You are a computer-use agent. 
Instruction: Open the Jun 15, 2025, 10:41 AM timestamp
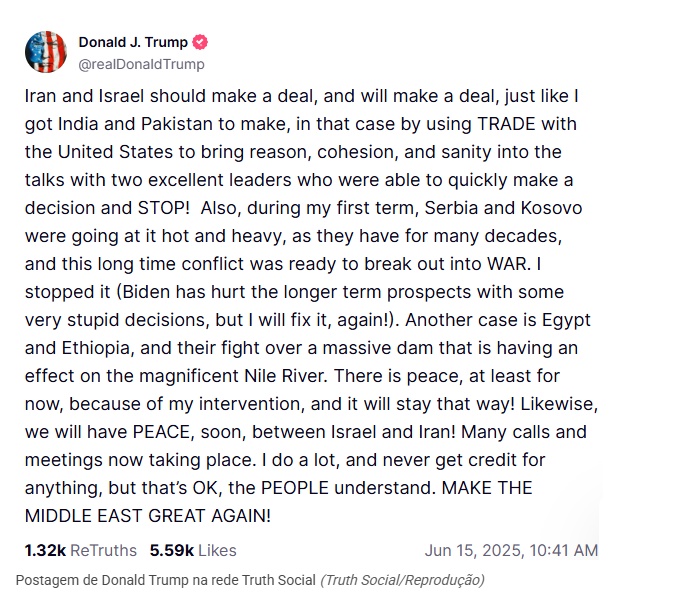pos(511,551)
